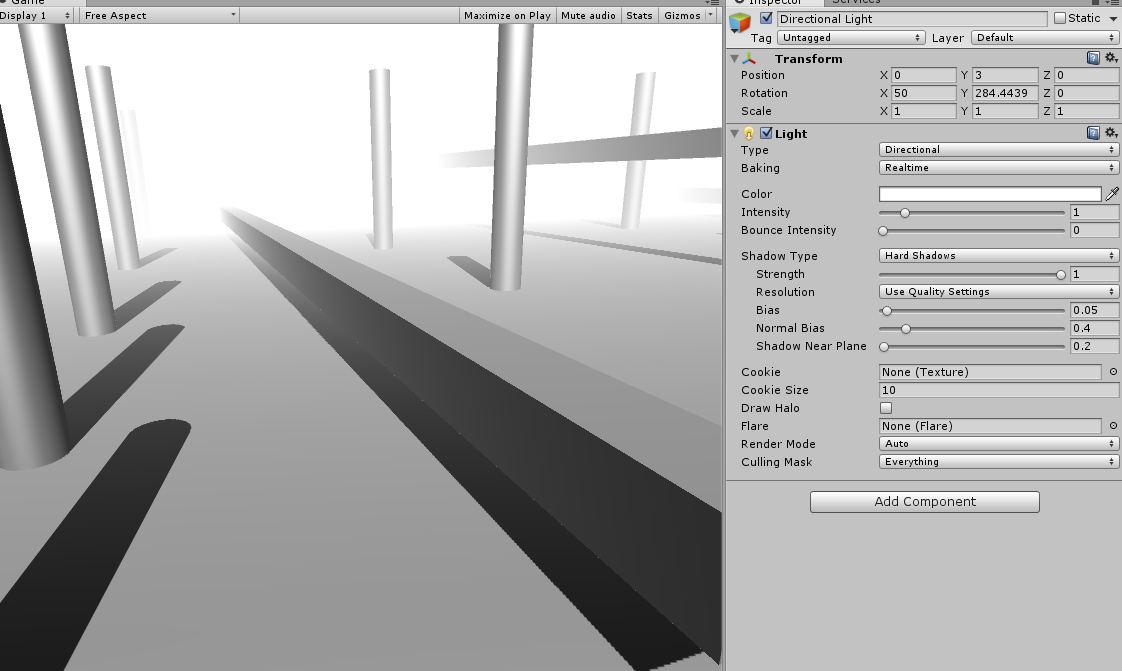Pick color with the eyedropper icon

coord(1112,194)
